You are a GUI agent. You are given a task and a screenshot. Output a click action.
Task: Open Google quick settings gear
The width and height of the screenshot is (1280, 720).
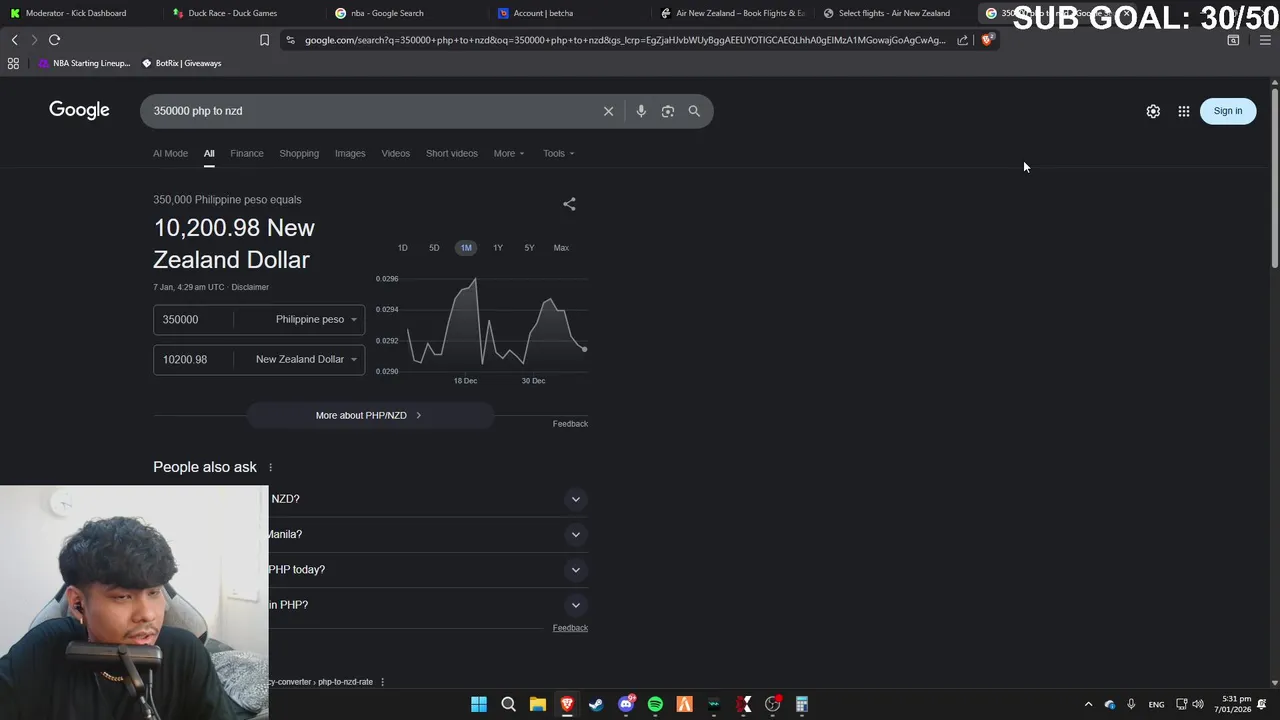(x=1153, y=111)
